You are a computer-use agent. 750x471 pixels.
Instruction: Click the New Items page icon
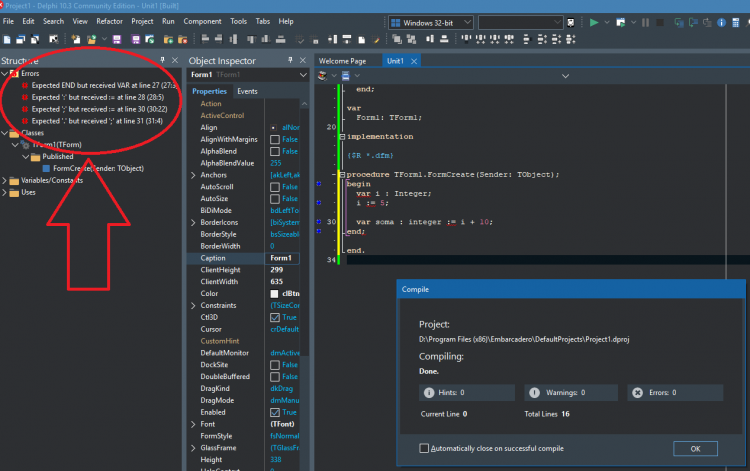(x=7, y=39)
